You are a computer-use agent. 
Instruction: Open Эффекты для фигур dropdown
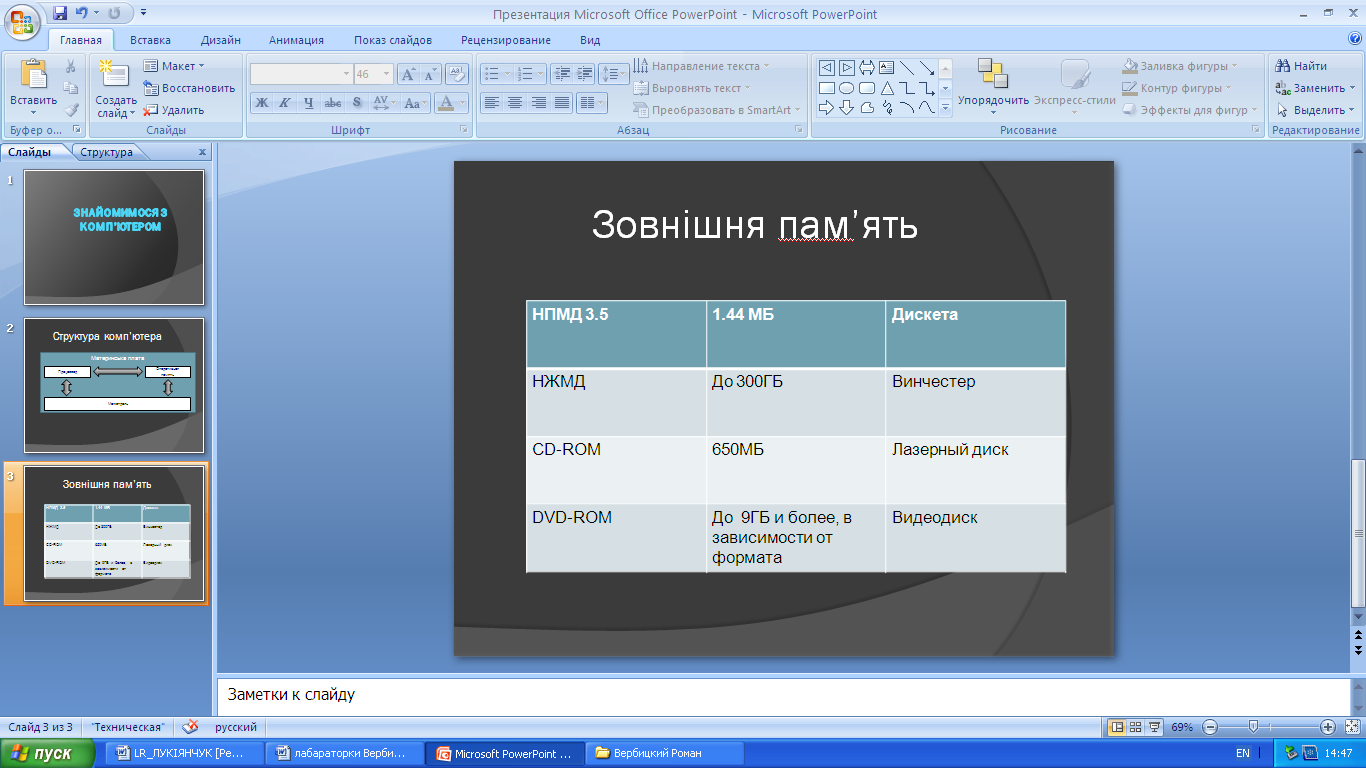click(x=1189, y=110)
